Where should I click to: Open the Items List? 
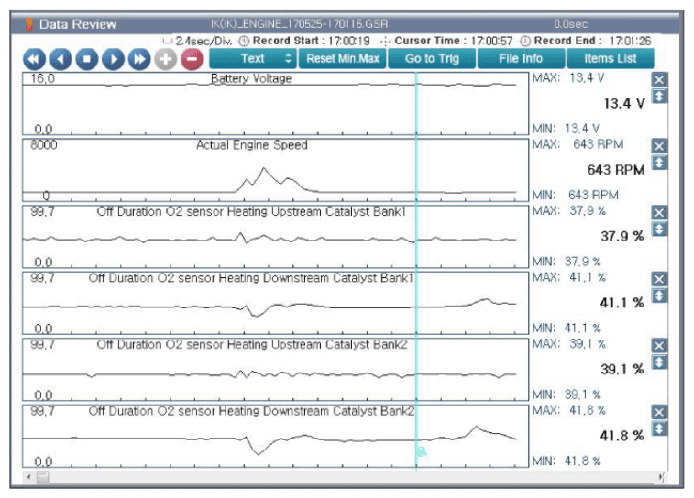pyautogui.click(x=613, y=59)
